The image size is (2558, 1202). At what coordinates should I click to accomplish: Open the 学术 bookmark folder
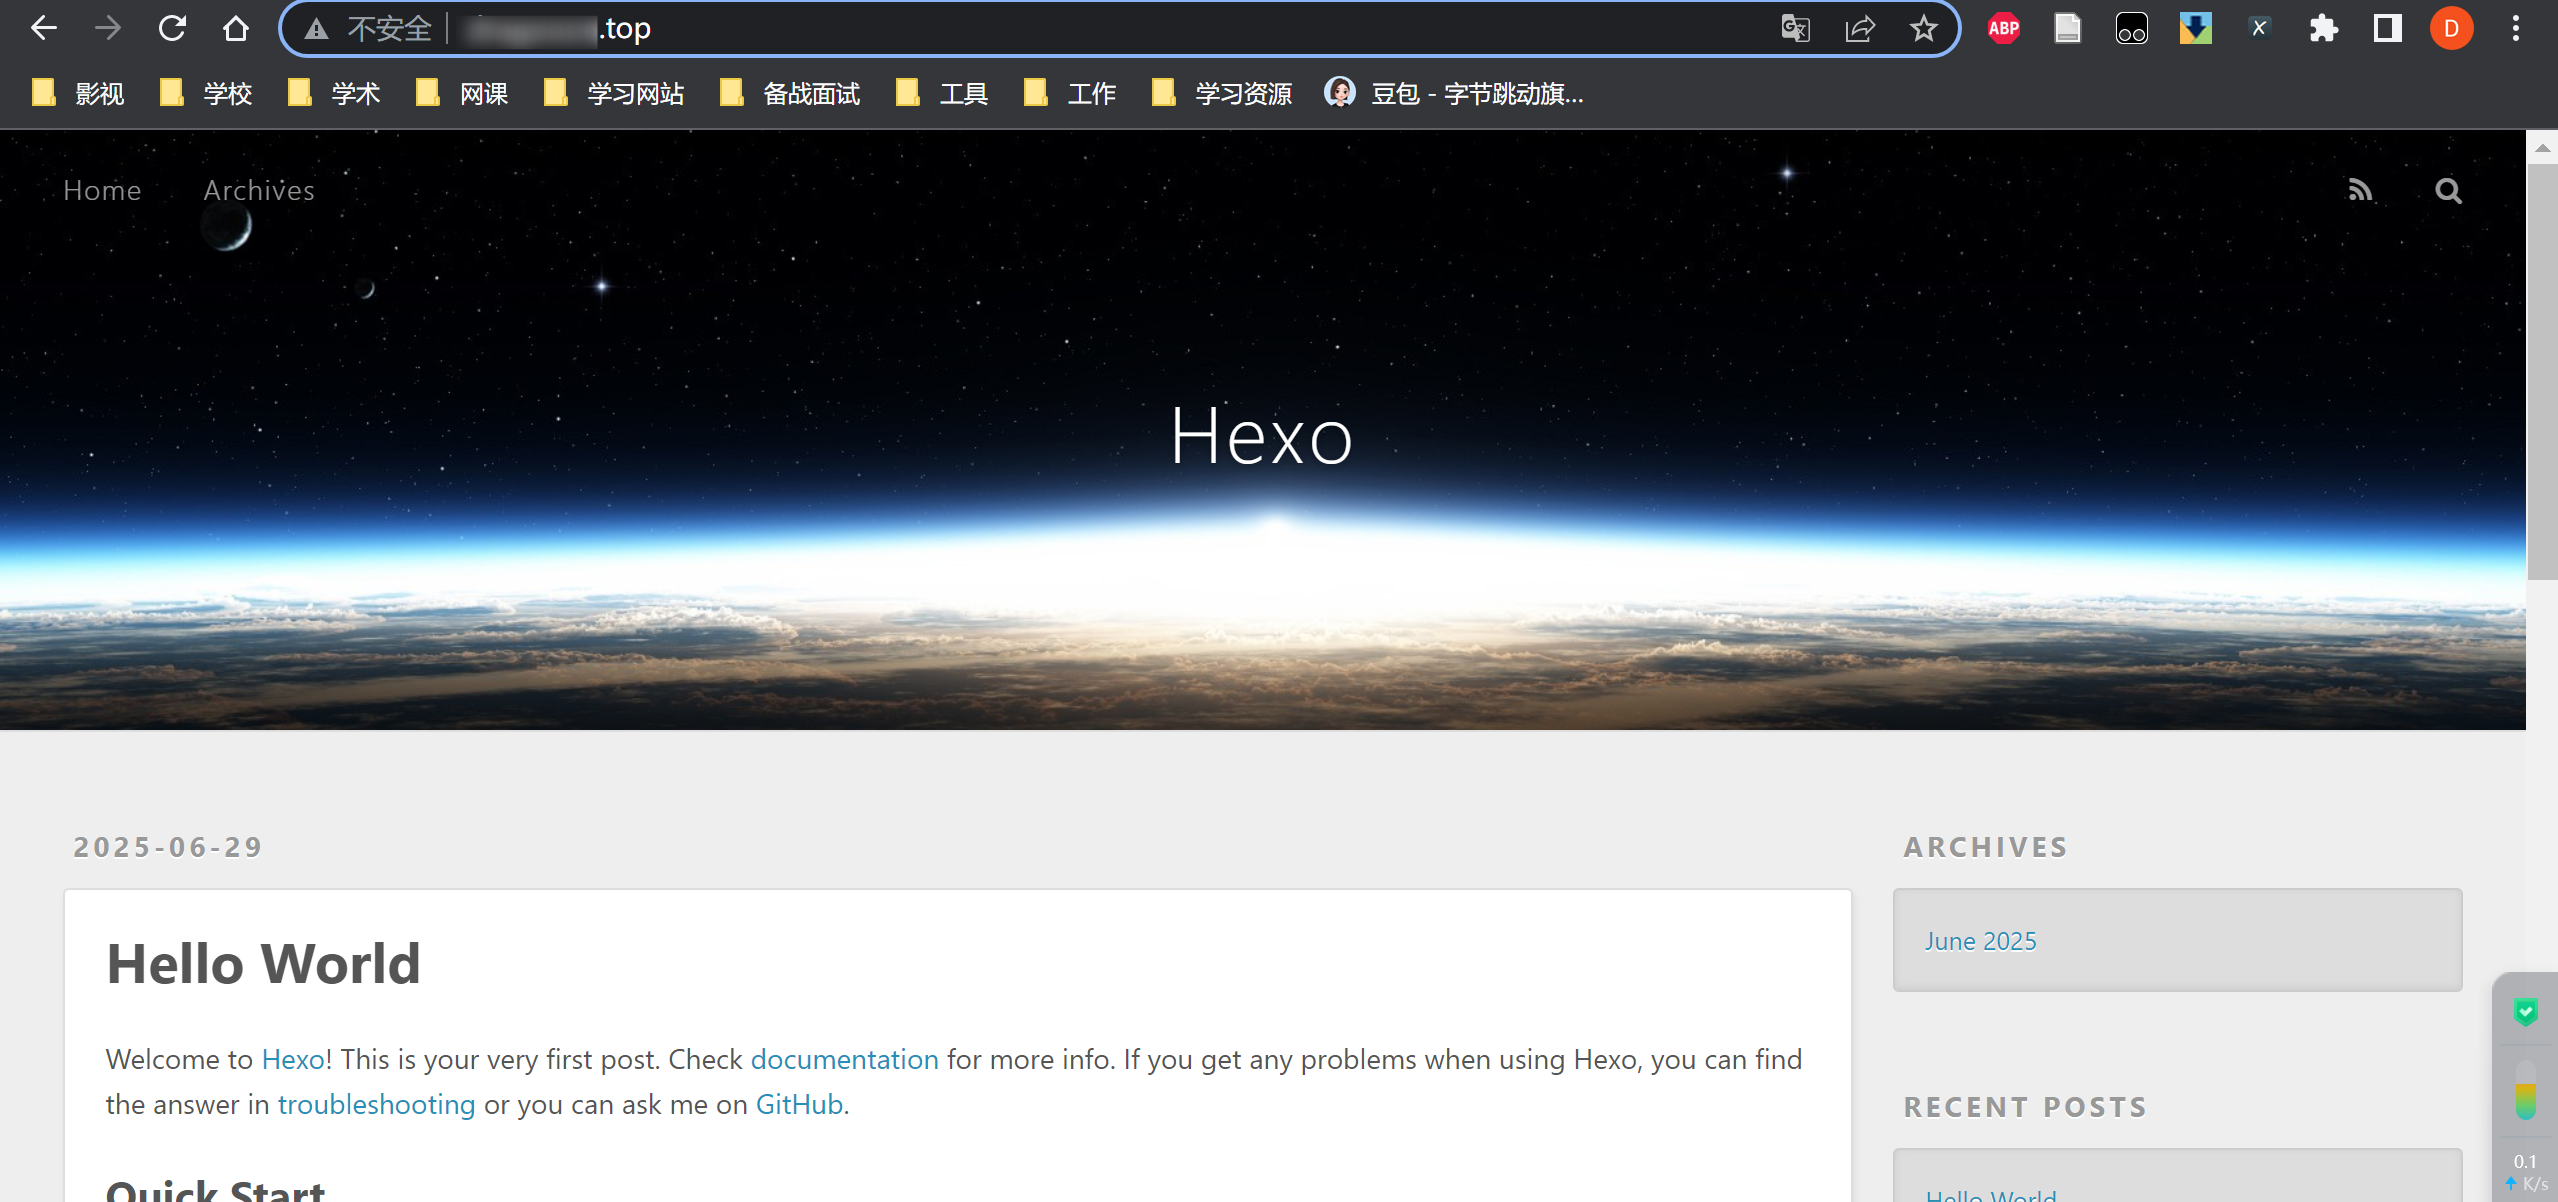[x=334, y=94]
